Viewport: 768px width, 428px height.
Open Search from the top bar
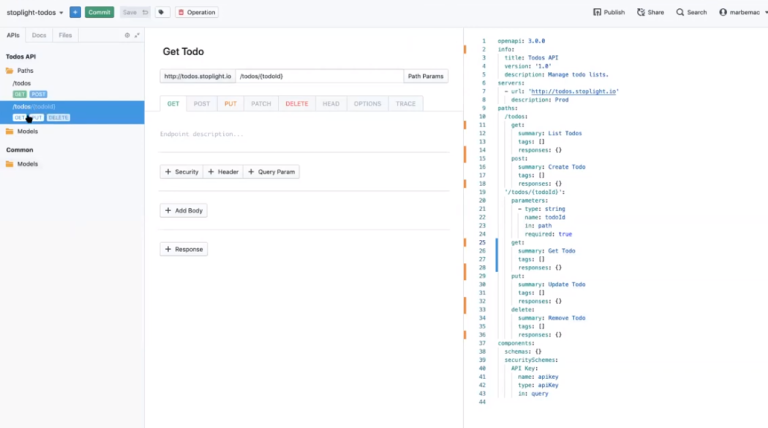point(692,12)
